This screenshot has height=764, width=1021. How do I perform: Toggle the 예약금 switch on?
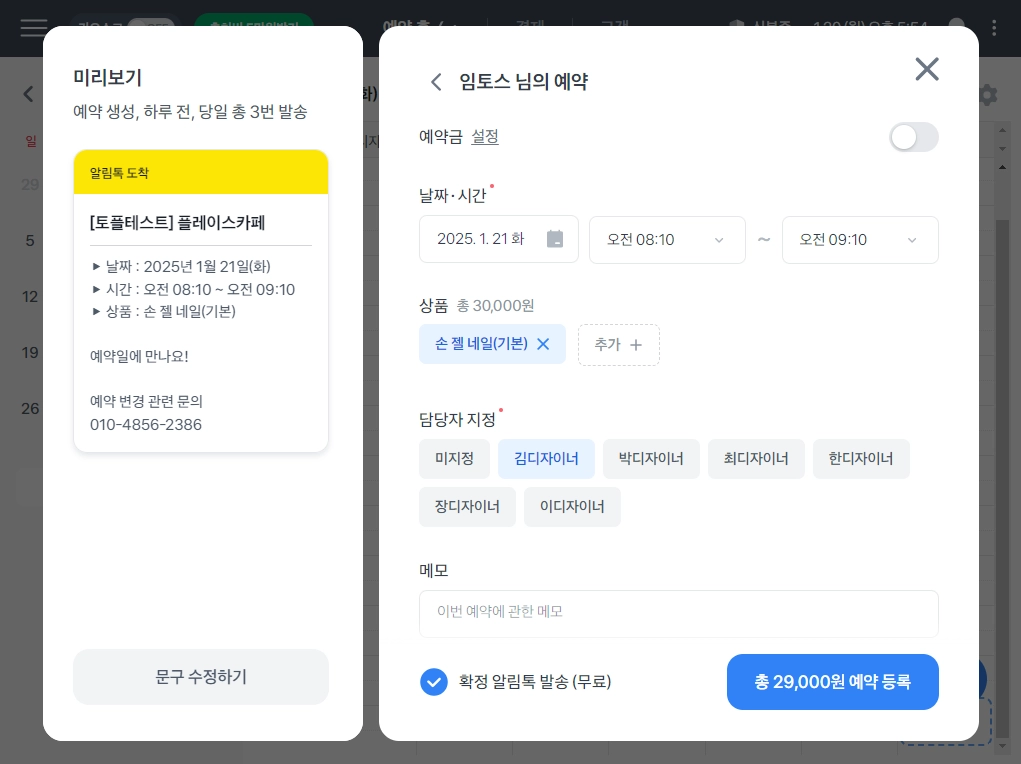click(914, 137)
